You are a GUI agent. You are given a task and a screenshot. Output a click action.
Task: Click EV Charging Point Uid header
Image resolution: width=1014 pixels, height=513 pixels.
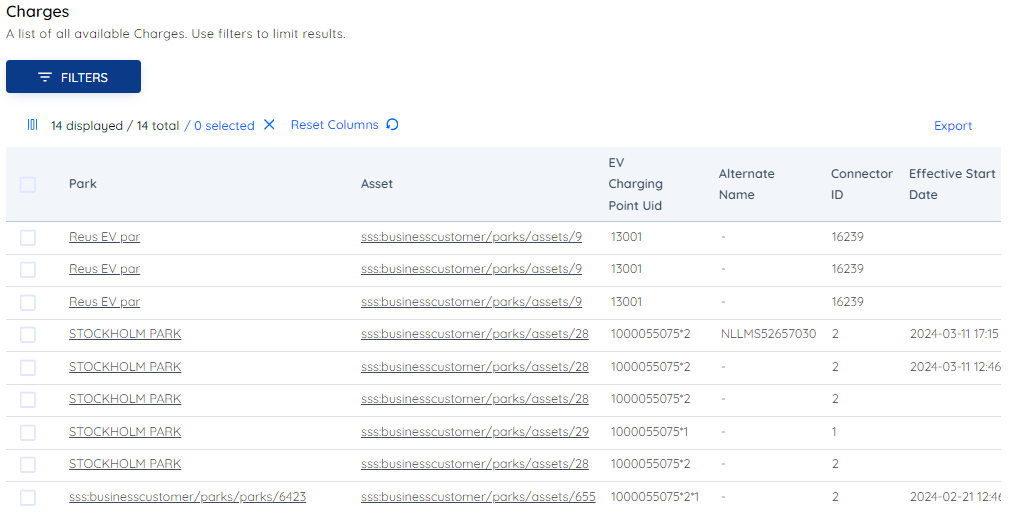635,184
